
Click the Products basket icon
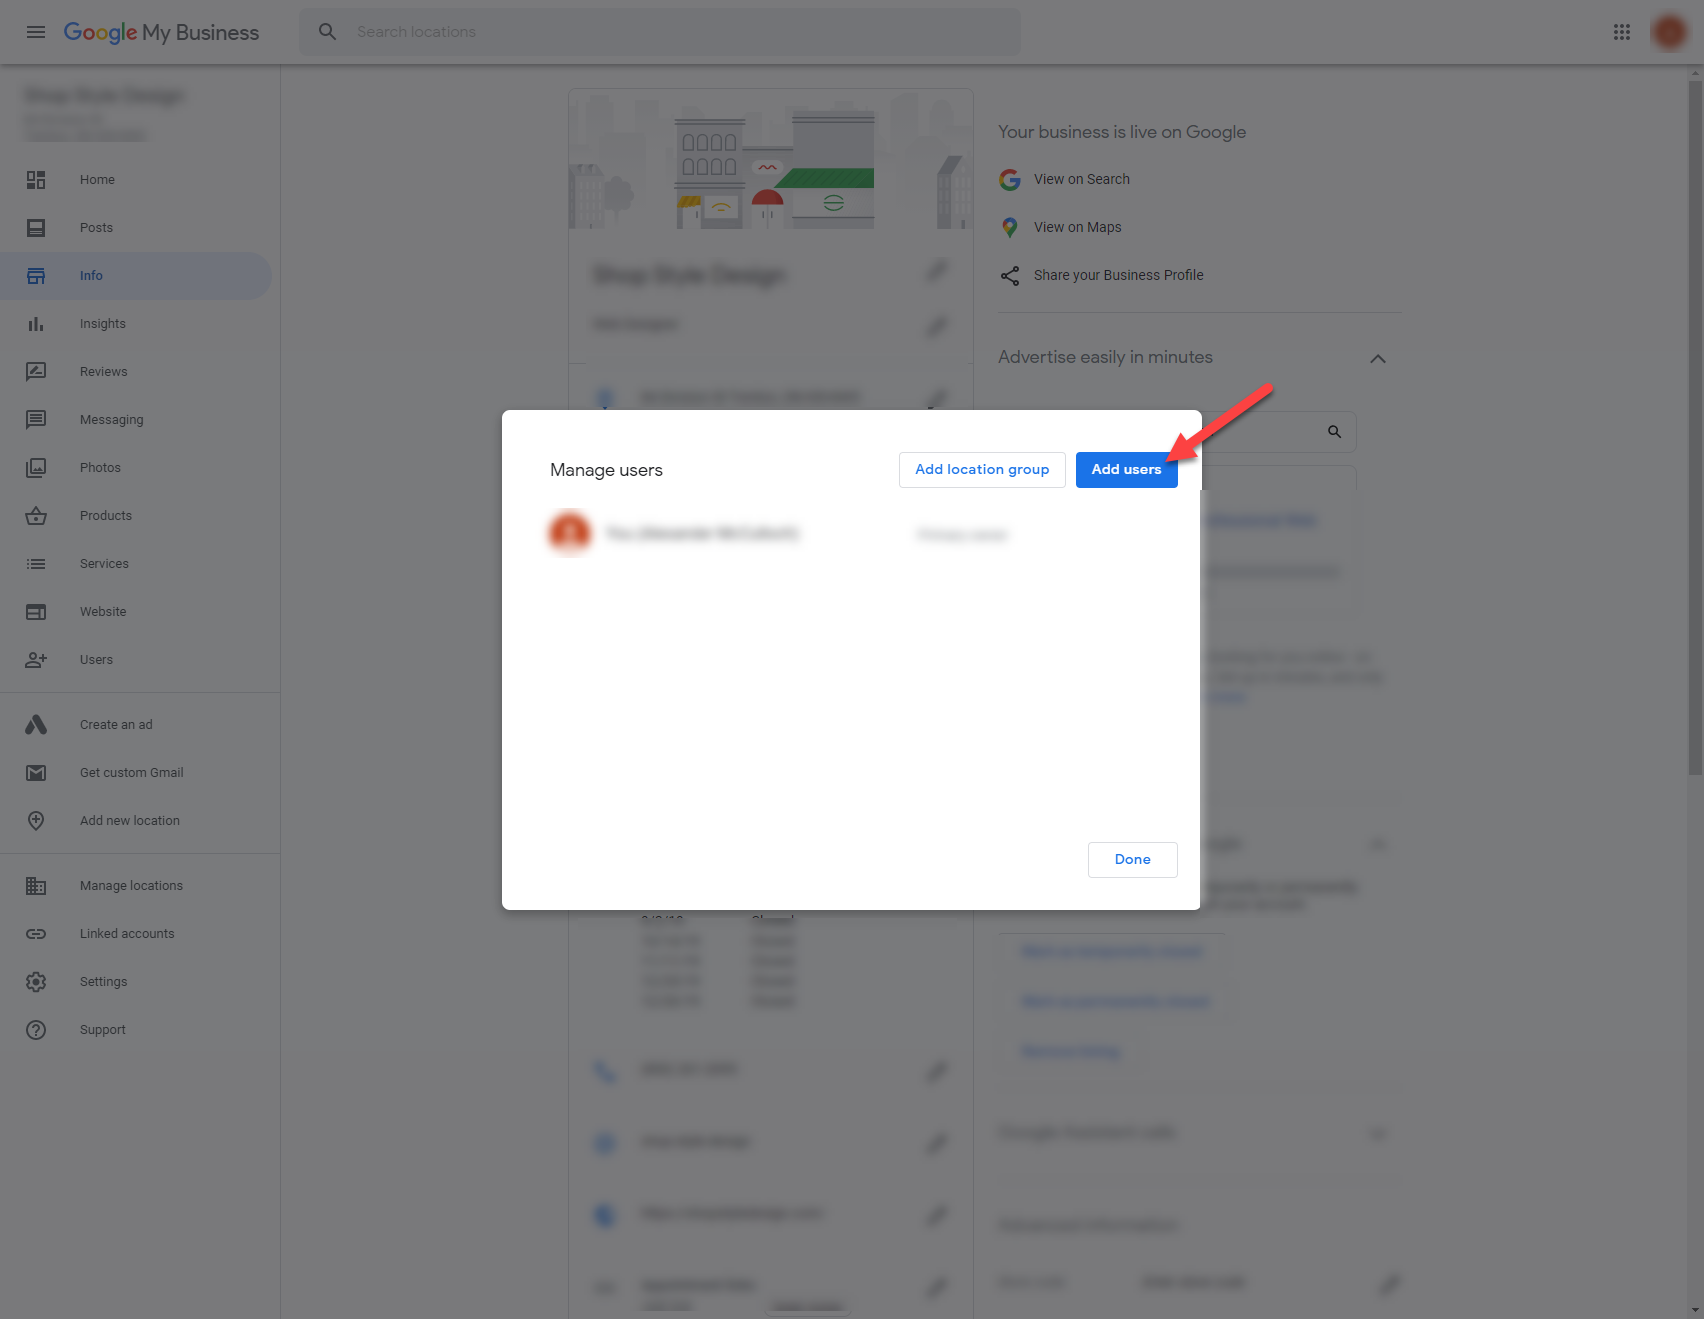point(36,516)
